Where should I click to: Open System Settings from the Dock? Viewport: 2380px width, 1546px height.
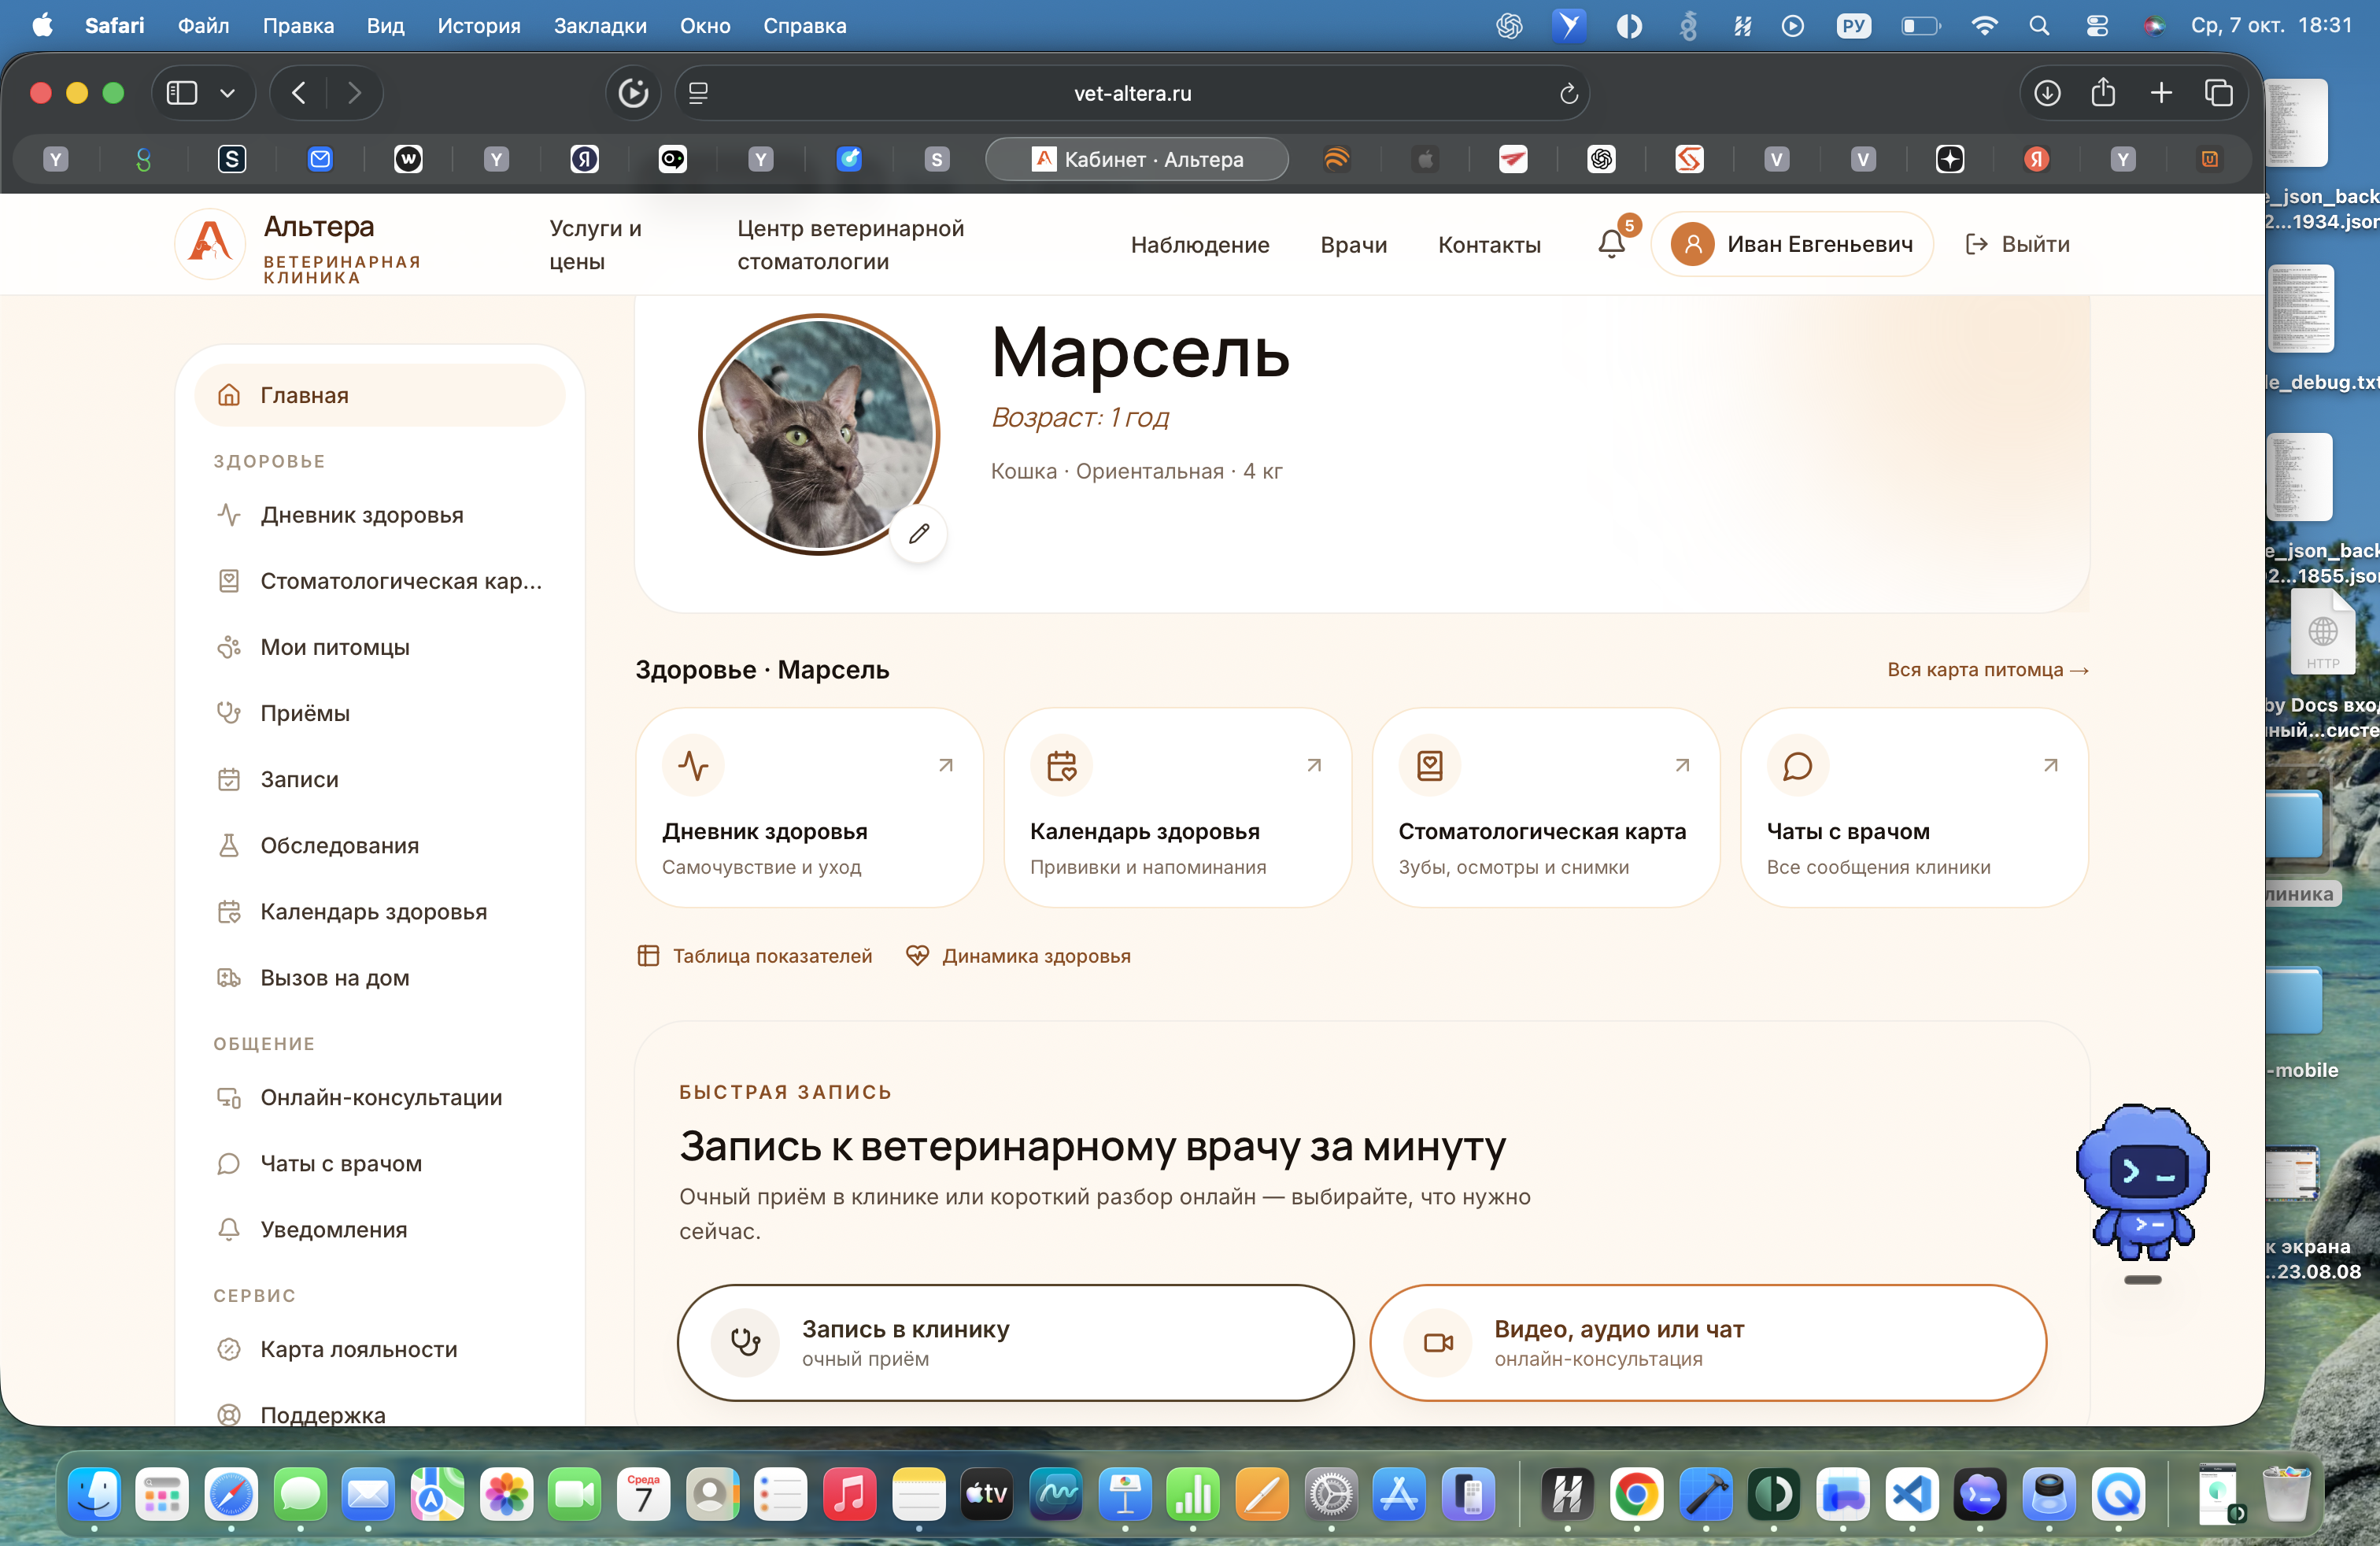pos(1330,1495)
